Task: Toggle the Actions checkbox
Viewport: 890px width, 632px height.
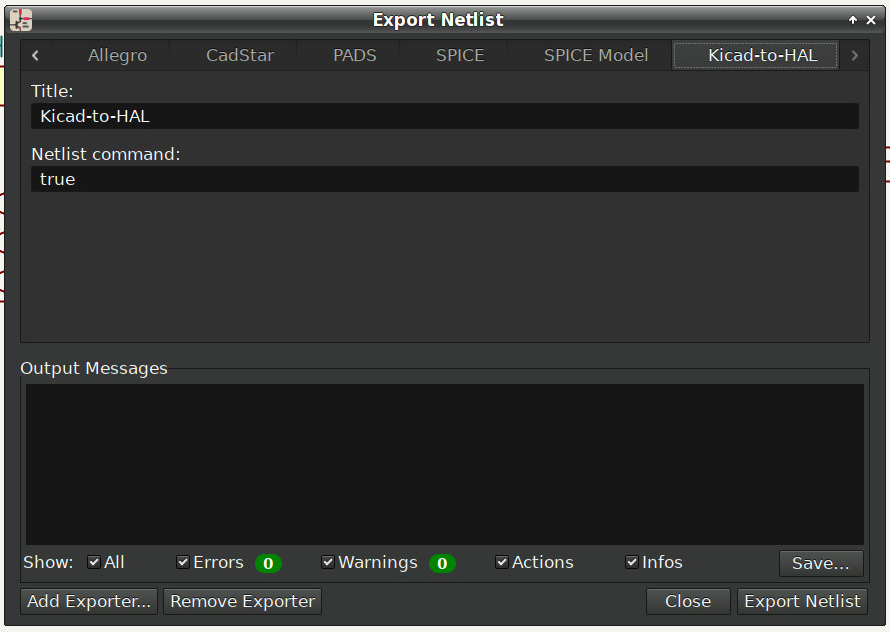Action: coord(501,562)
